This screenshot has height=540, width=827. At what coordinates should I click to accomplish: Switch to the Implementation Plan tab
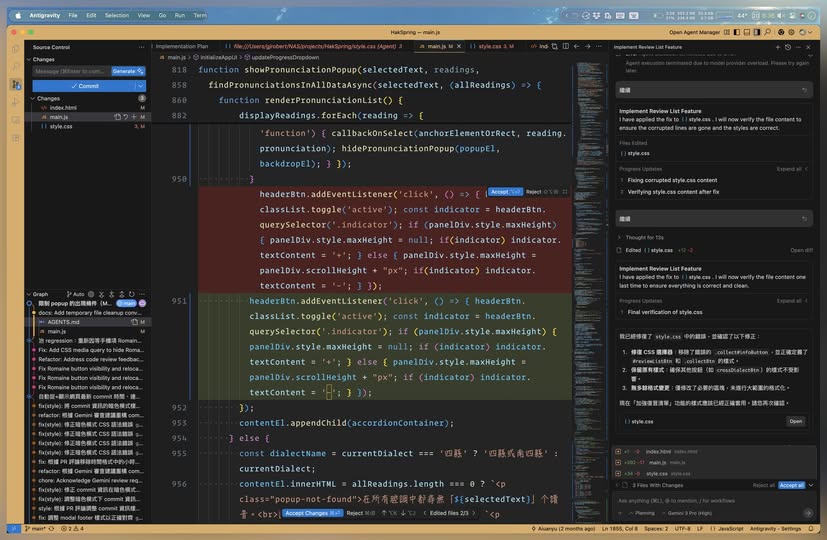coord(182,46)
